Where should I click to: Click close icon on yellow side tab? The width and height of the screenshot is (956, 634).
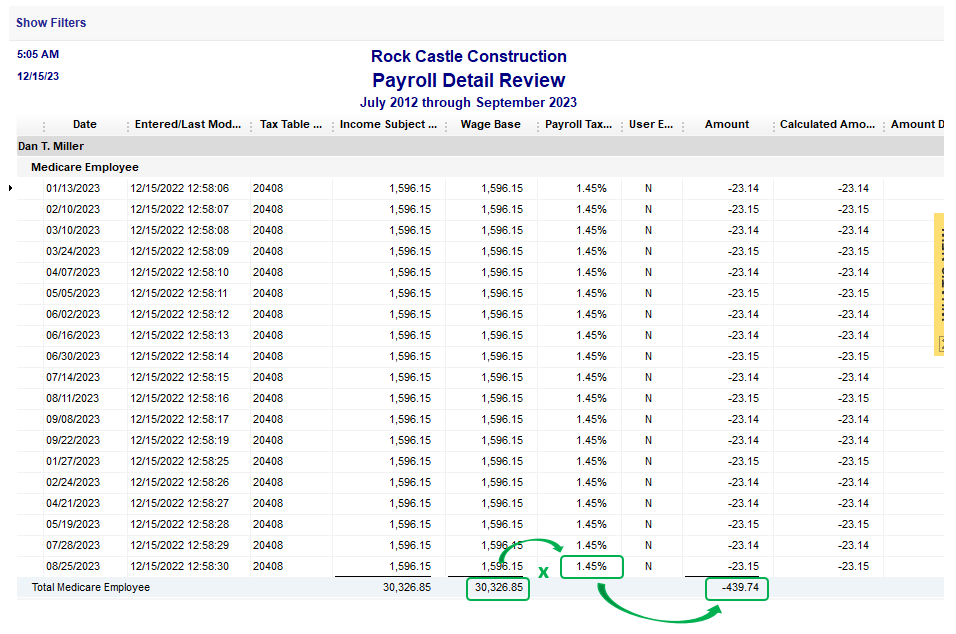click(x=940, y=344)
